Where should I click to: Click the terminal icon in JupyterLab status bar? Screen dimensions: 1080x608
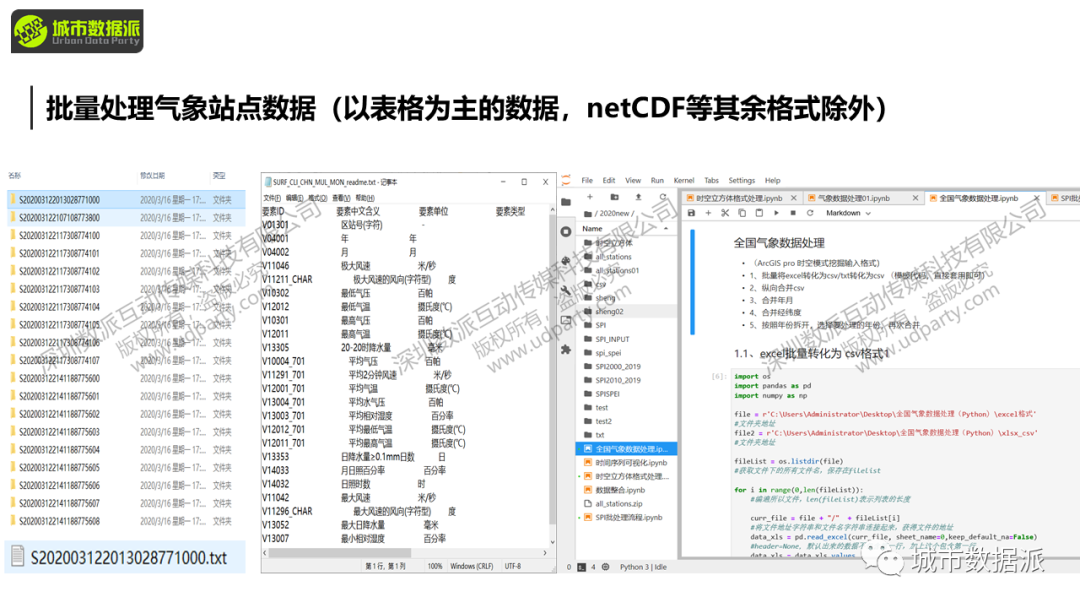pos(581,567)
